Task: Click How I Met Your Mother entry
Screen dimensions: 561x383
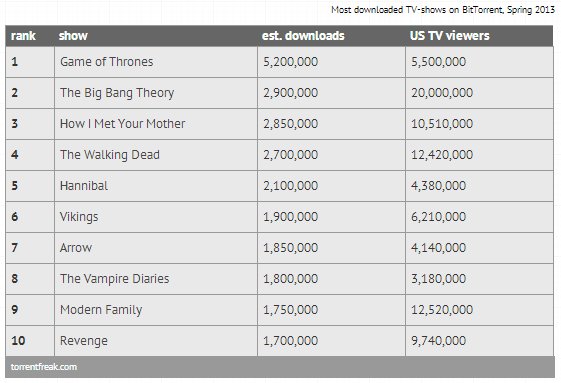Action: (x=122, y=123)
